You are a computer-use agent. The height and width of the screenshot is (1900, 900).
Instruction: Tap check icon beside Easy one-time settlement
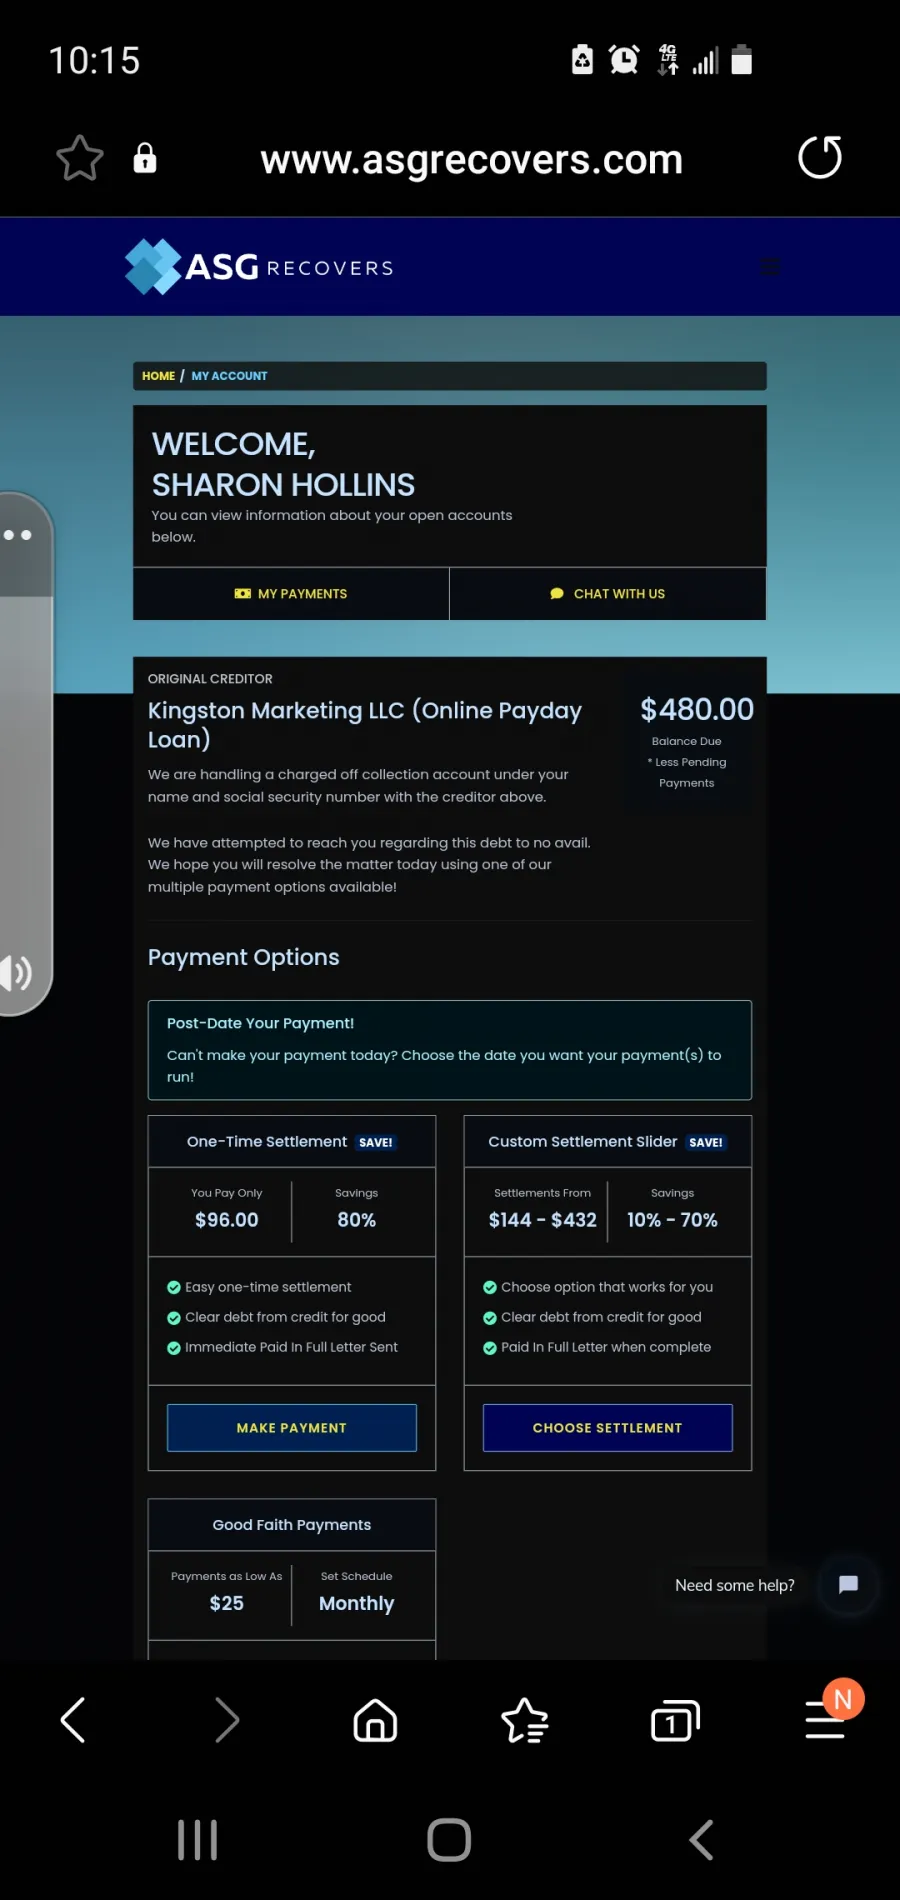pyautogui.click(x=174, y=1288)
